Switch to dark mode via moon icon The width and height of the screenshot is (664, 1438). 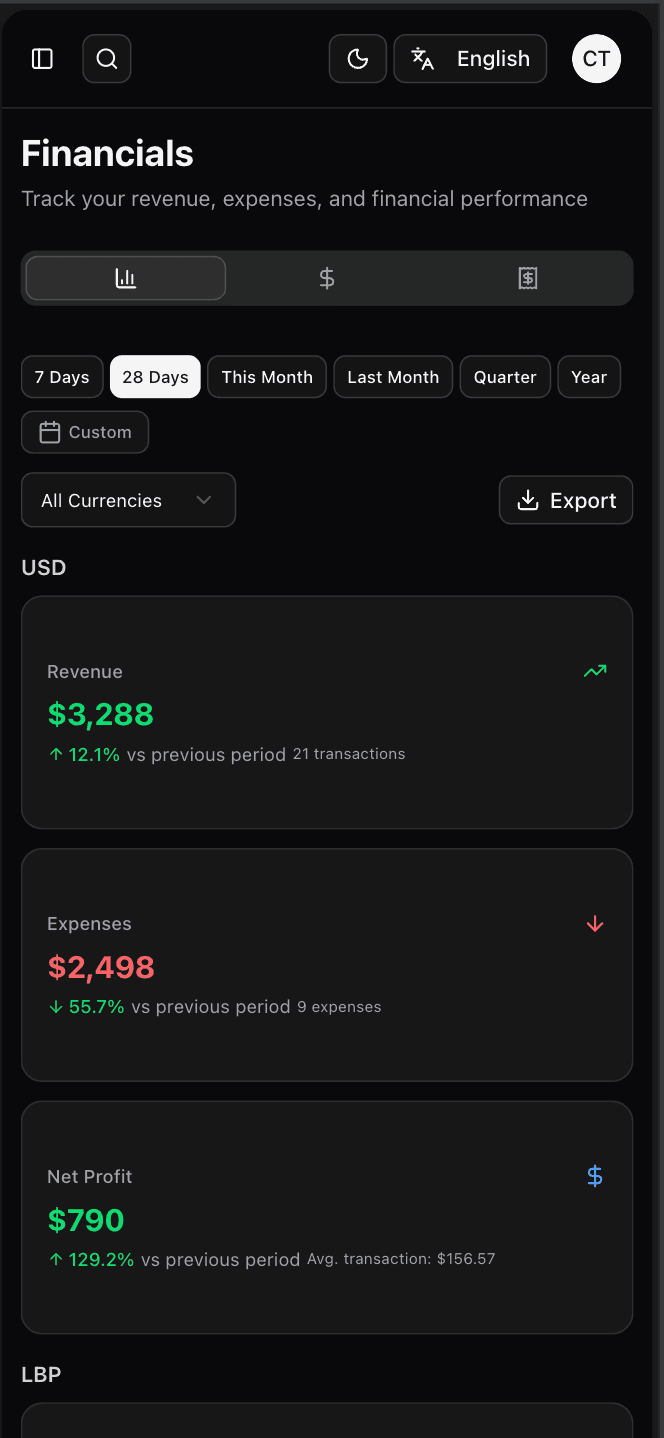[357, 58]
